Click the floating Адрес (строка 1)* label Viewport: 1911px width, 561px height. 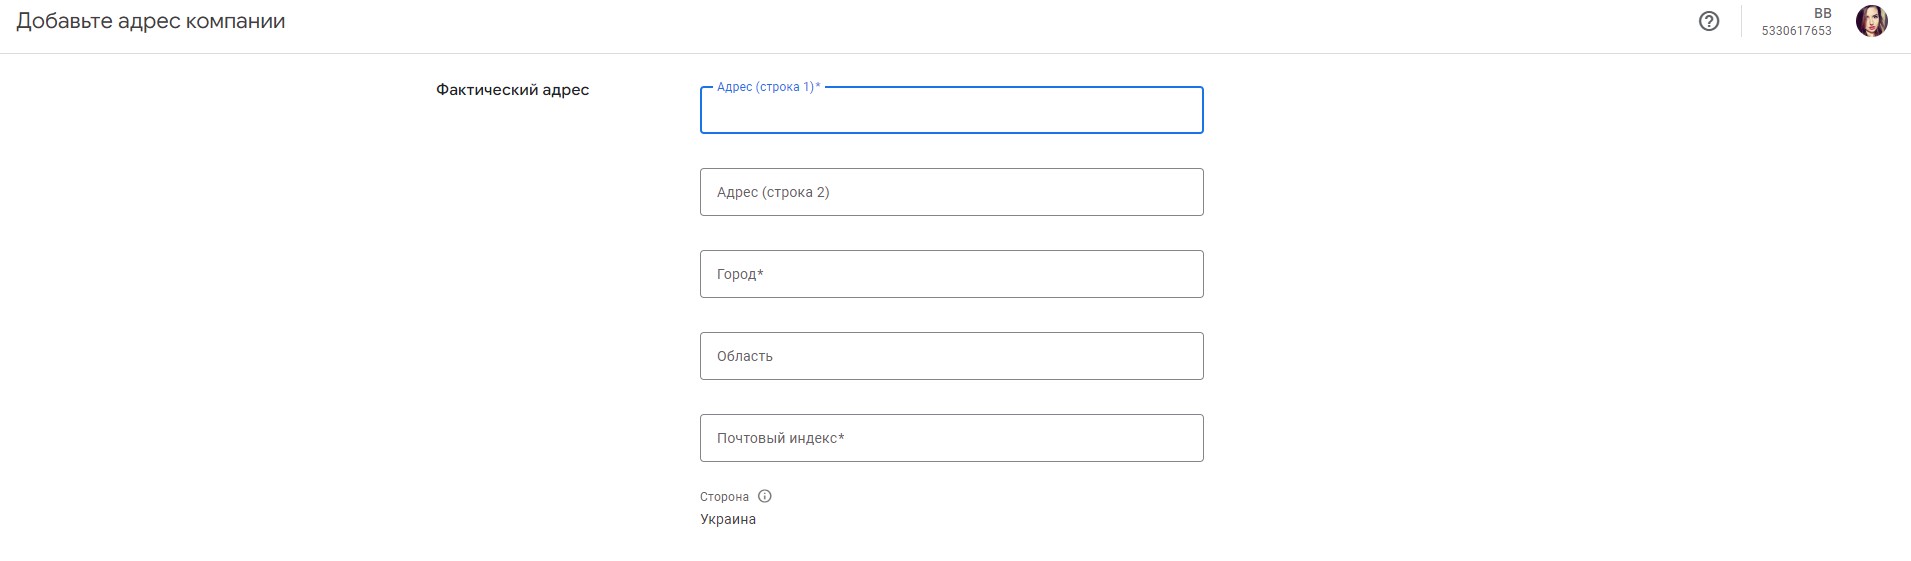pos(768,87)
